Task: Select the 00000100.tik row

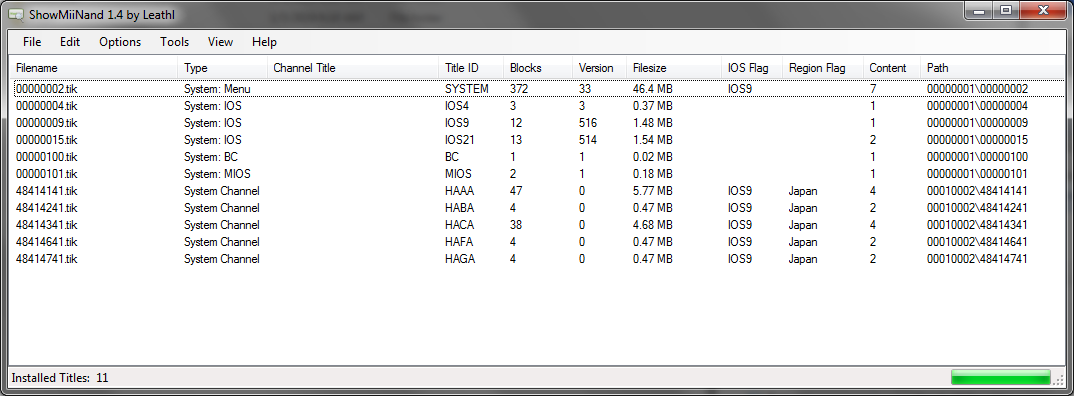Action: point(538,157)
